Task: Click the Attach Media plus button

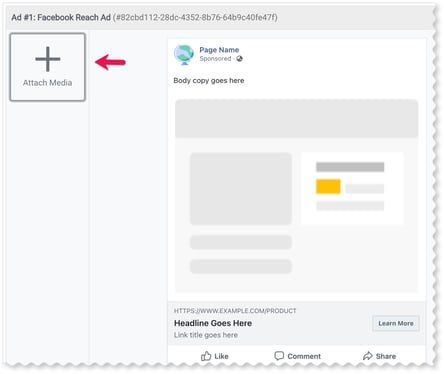Action: 48,67
